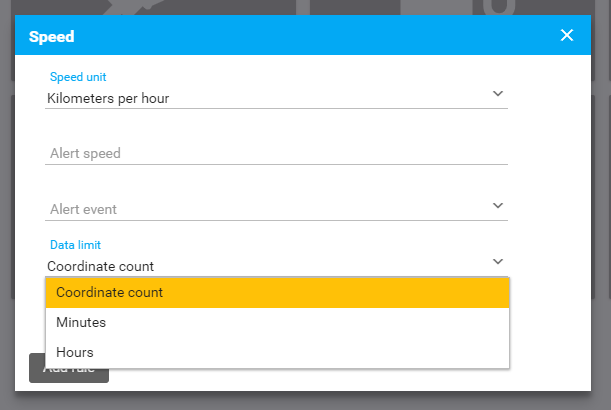Image resolution: width=611 pixels, height=410 pixels.
Task: Click the selected Data limit field value
Action: [101, 266]
